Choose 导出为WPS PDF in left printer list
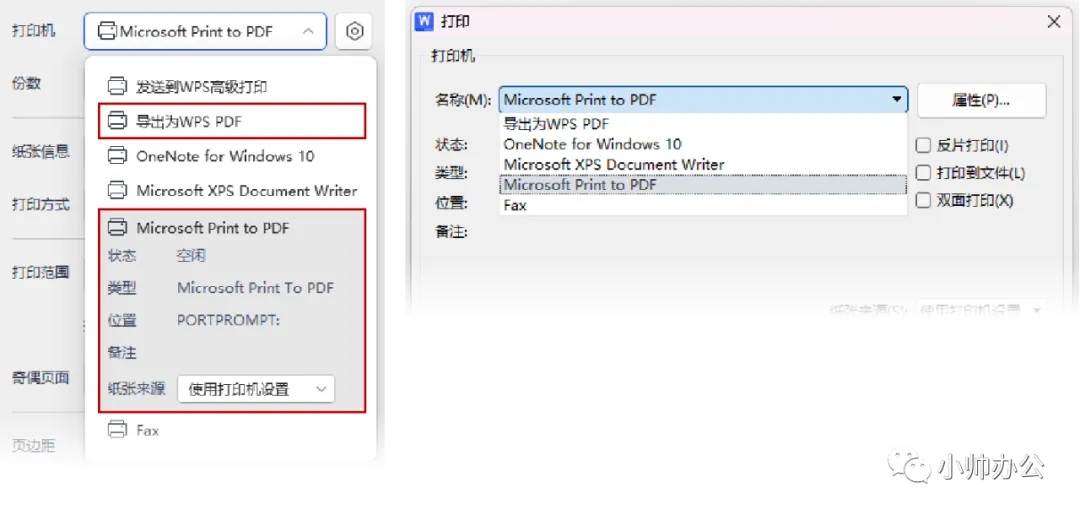The height and width of the screenshot is (515, 1080). coord(231,121)
